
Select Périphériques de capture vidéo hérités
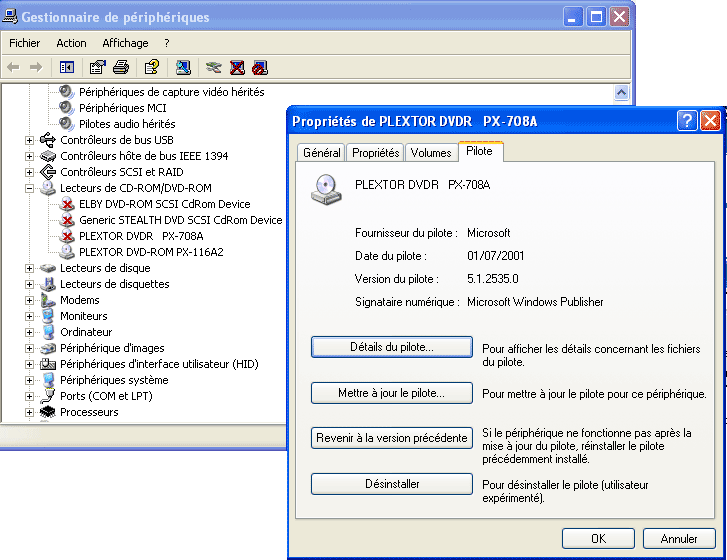[172, 92]
